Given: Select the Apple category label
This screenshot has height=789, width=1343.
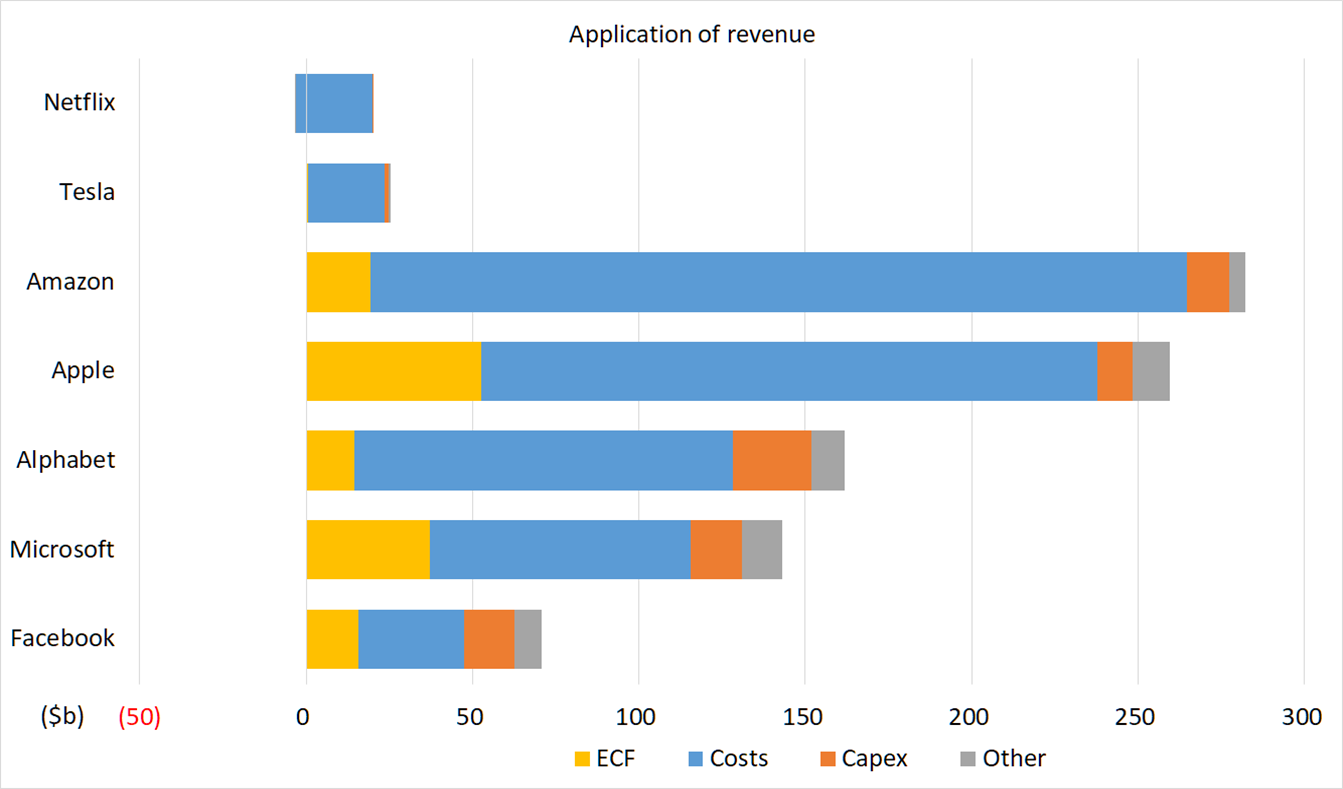Looking at the screenshot, I should tap(83, 371).
